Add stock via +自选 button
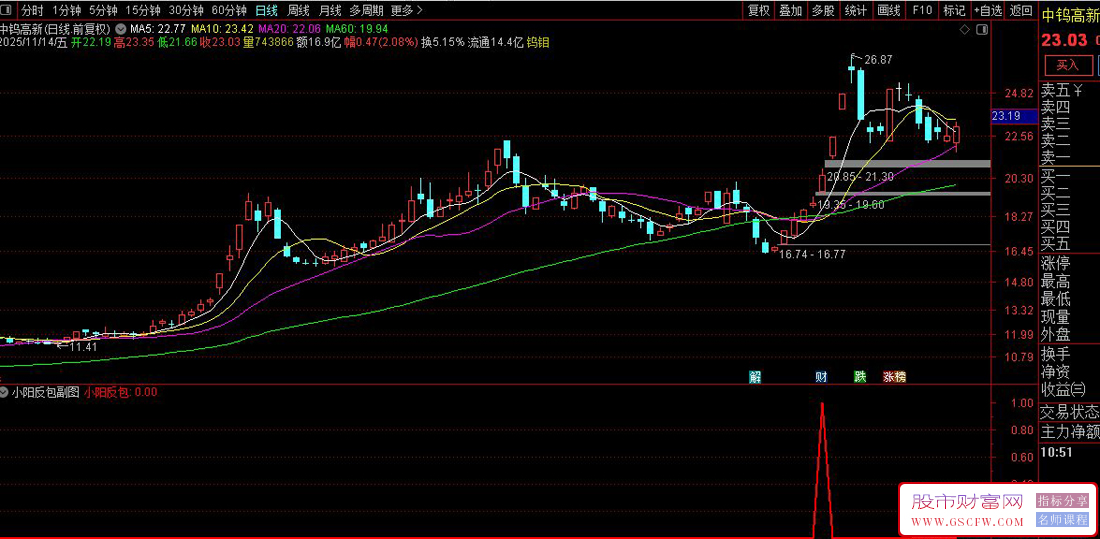Viewport: 1100px width, 539px height. coord(987,10)
